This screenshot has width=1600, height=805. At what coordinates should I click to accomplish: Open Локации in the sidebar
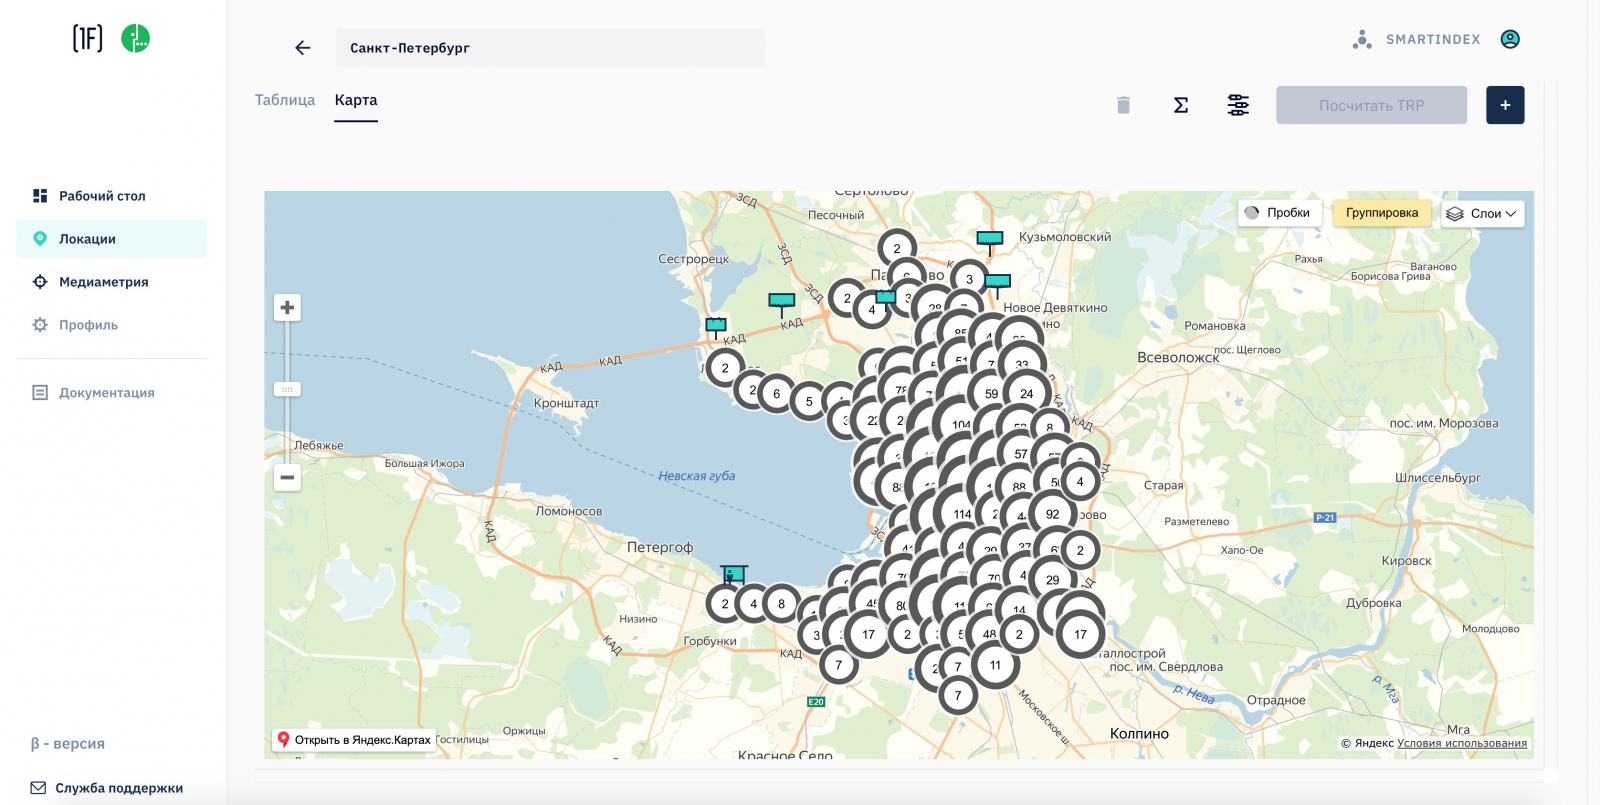pyautogui.click(x=111, y=239)
